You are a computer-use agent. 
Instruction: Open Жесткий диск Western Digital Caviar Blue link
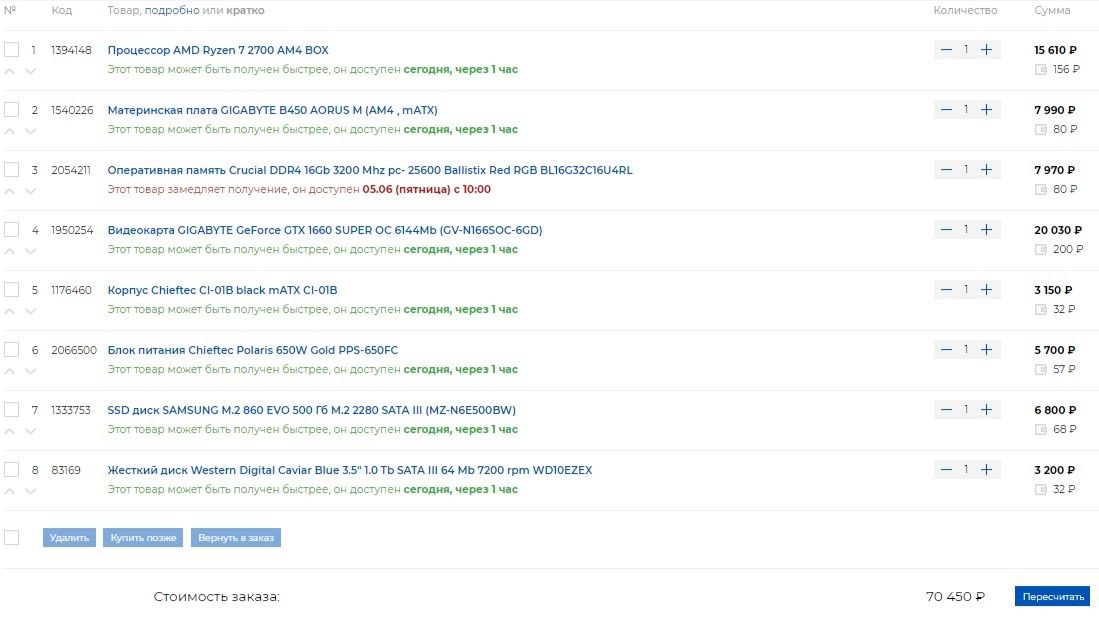pyautogui.click(x=350, y=470)
